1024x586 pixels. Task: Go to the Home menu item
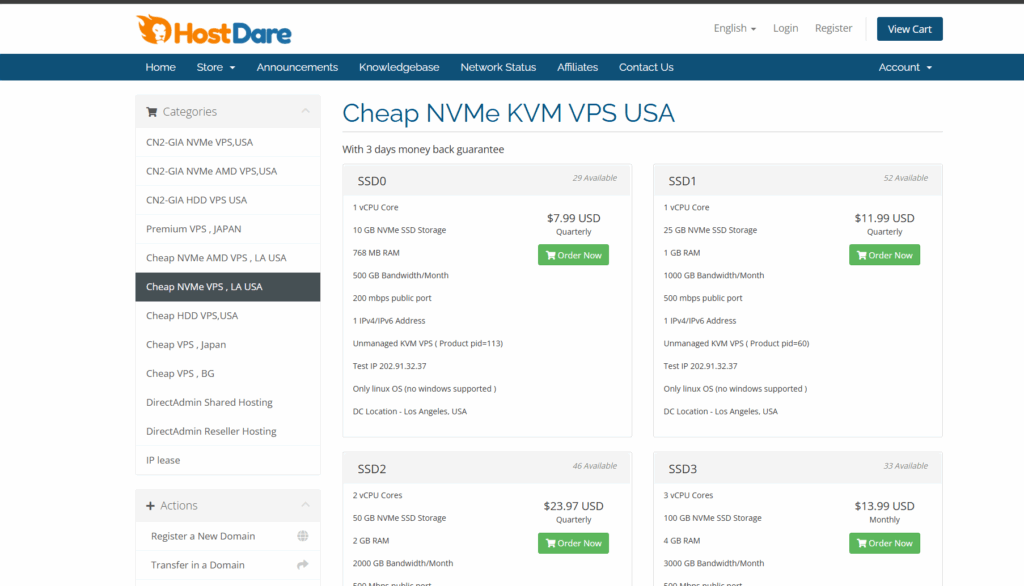pos(161,67)
